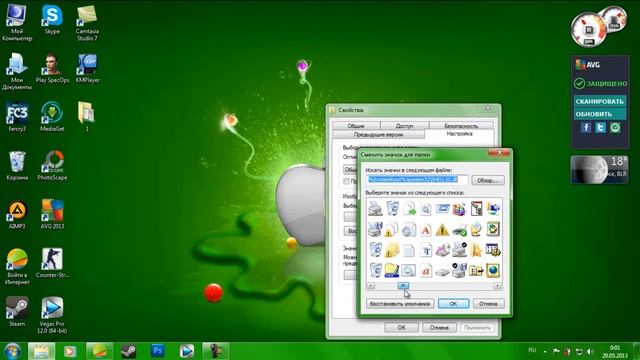Click the weather gadget showing 18°

(600, 169)
